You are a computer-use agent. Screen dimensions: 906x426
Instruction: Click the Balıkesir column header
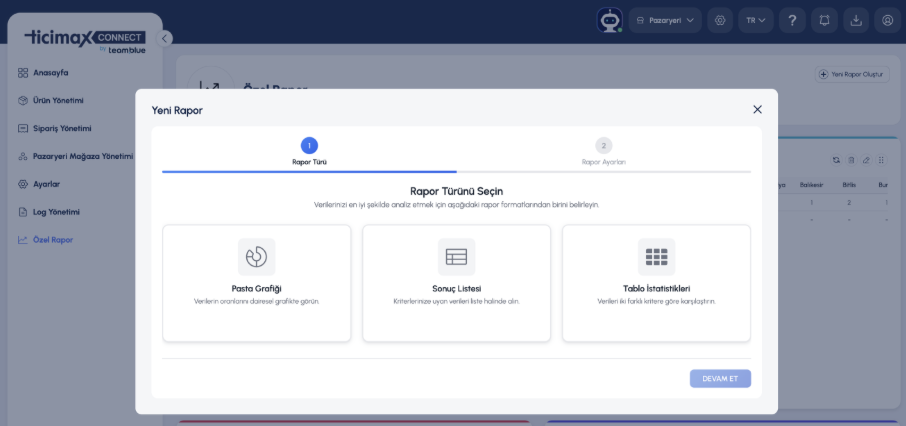pos(811,185)
